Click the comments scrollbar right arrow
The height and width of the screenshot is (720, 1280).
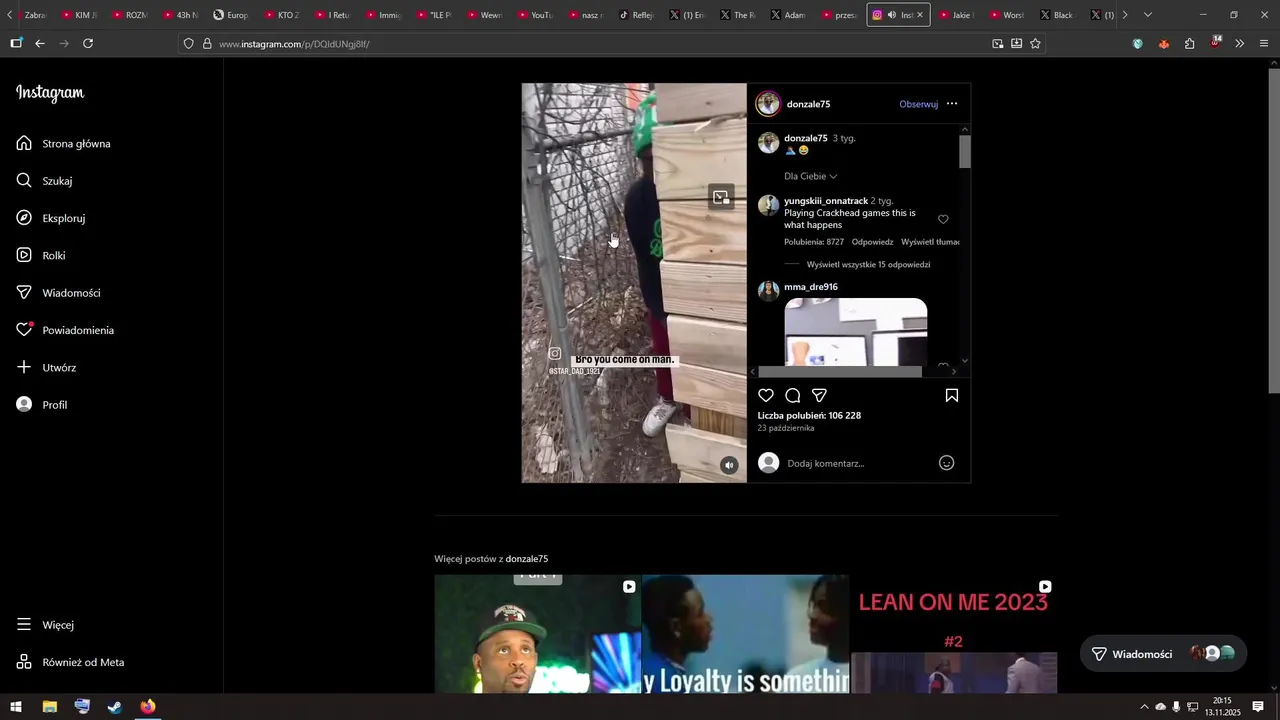(953, 371)
